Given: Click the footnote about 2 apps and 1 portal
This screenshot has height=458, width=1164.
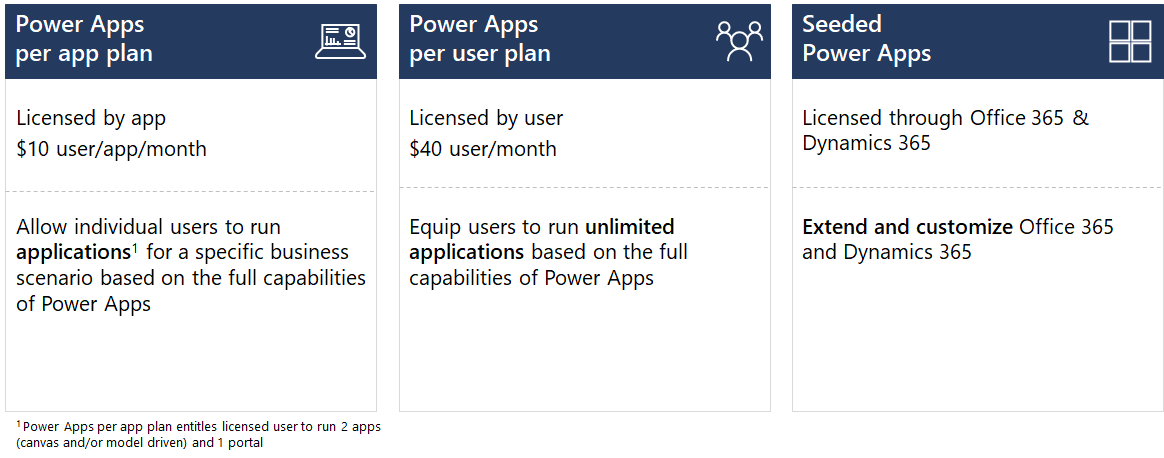Looking at the screenshot, I should point(200,434).
